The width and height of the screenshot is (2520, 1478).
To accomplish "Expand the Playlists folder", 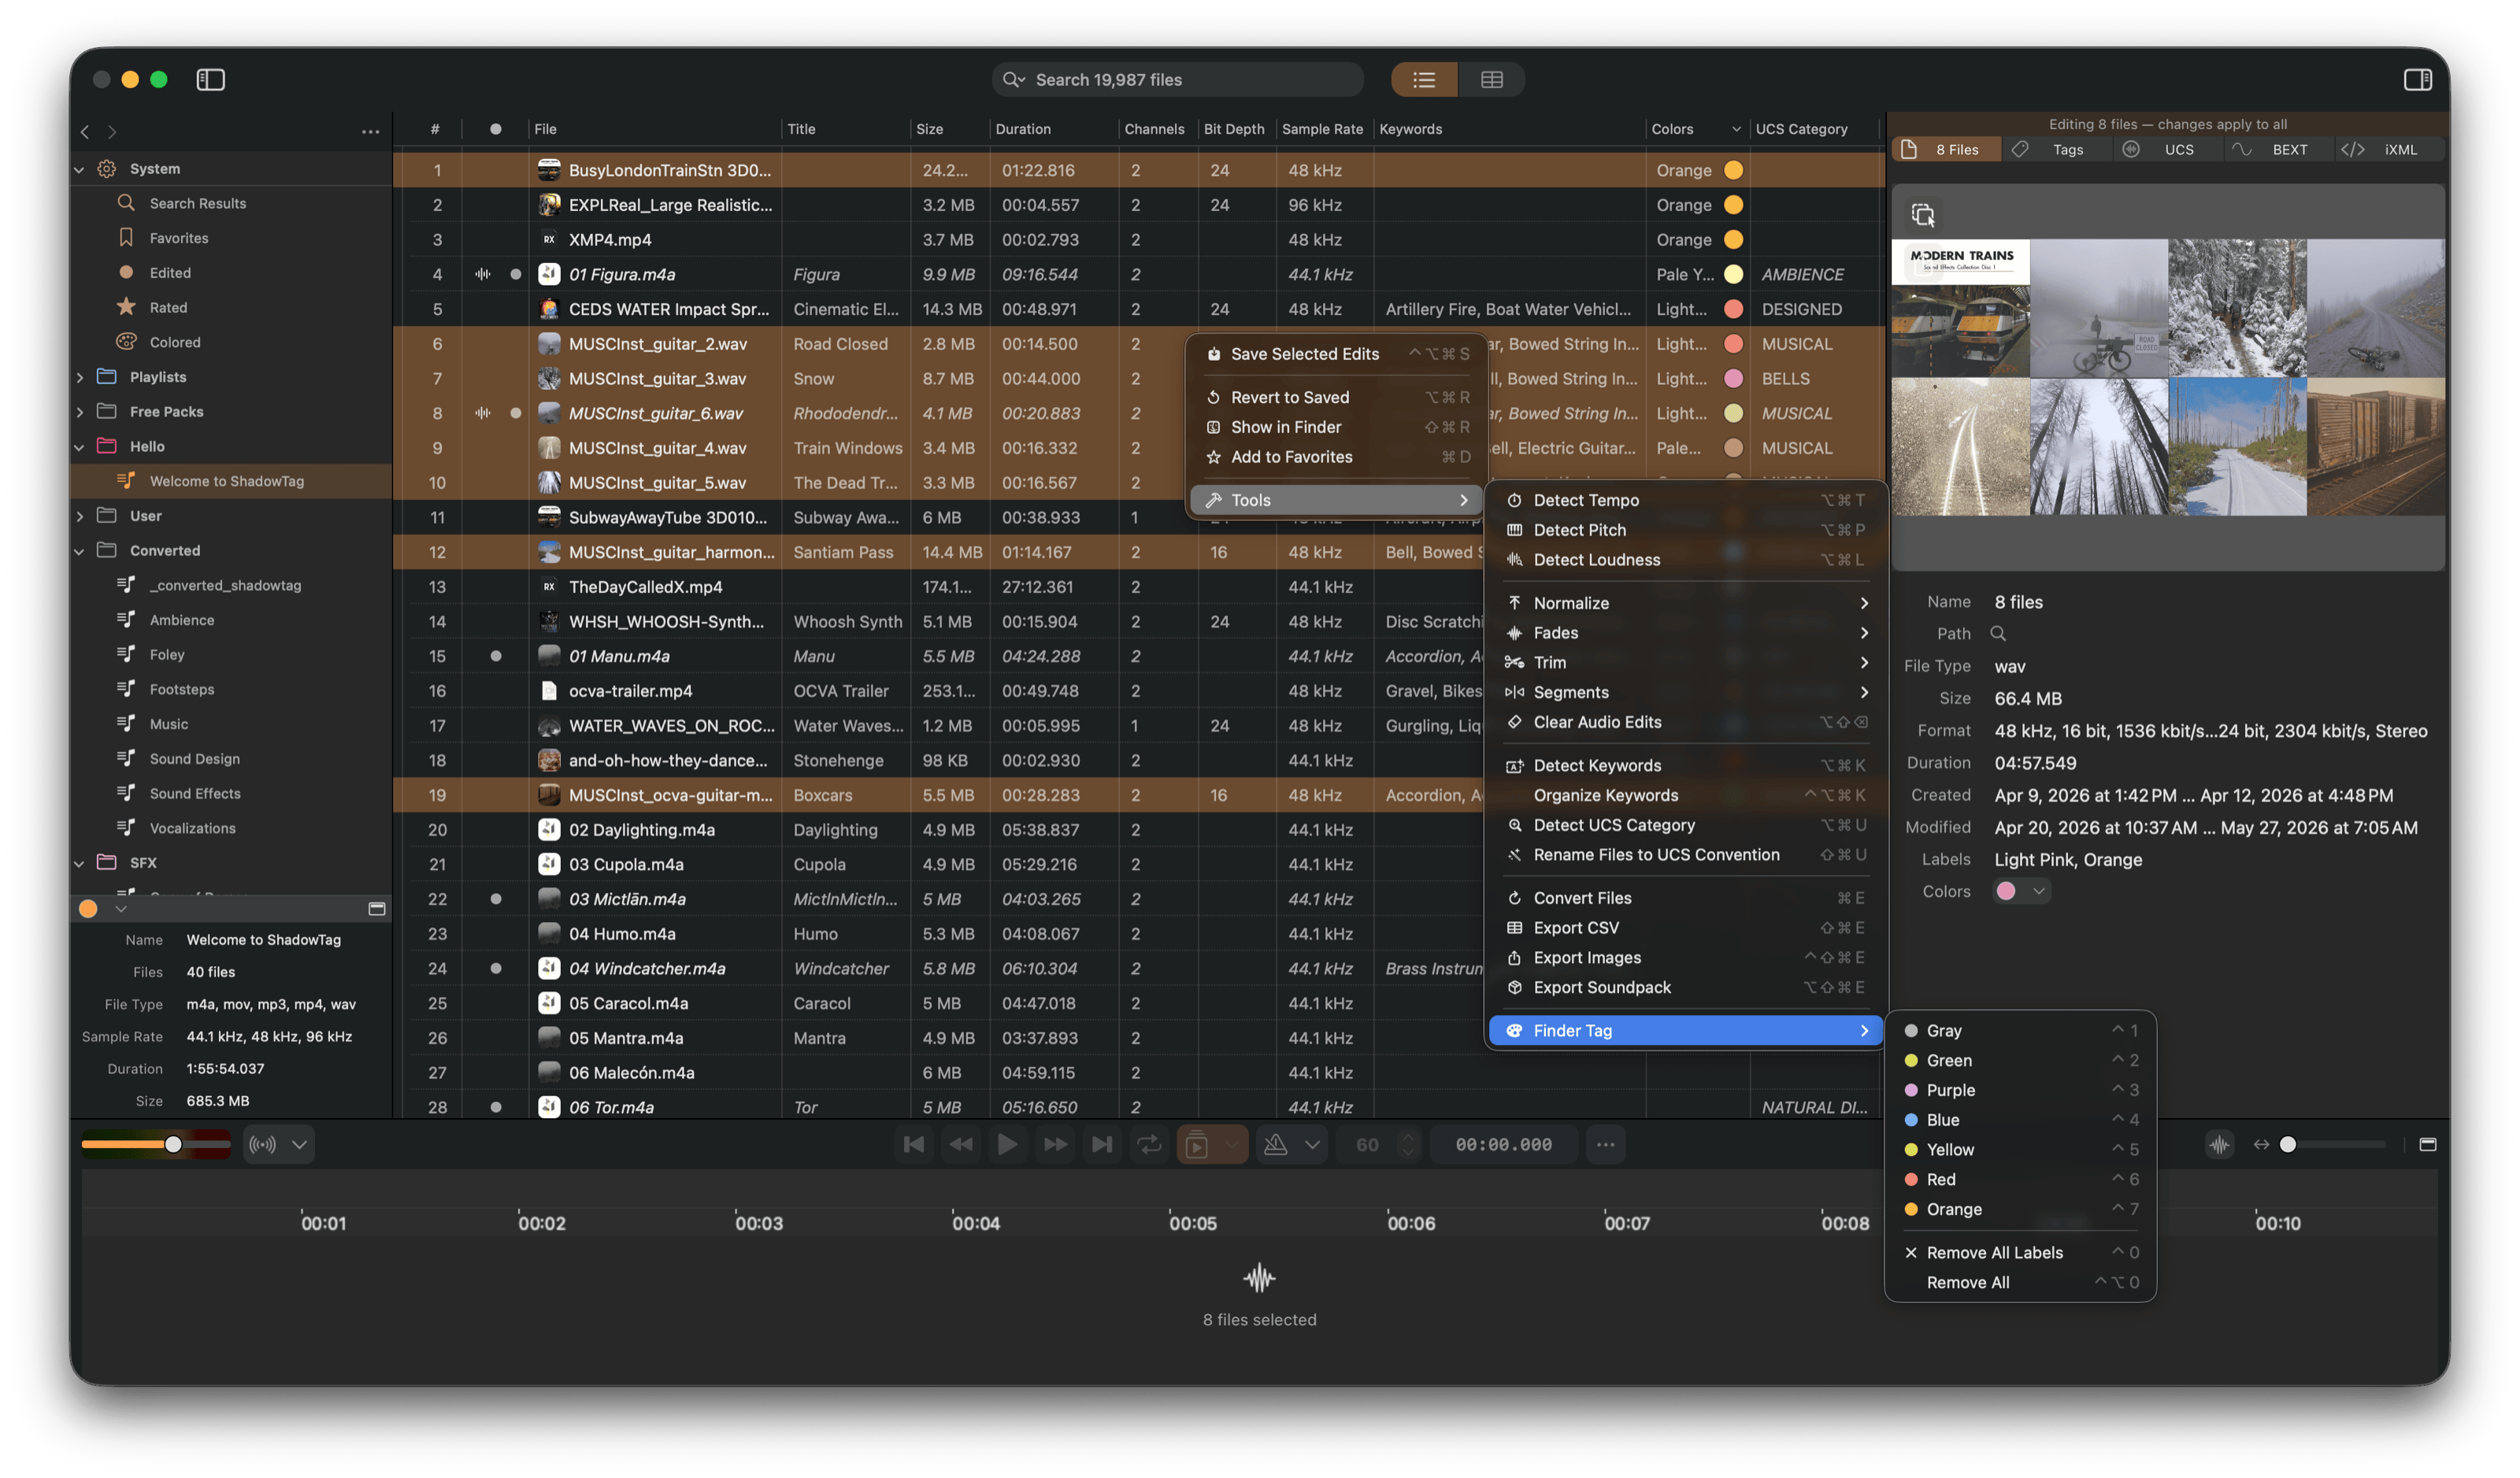I will [80, 377].
